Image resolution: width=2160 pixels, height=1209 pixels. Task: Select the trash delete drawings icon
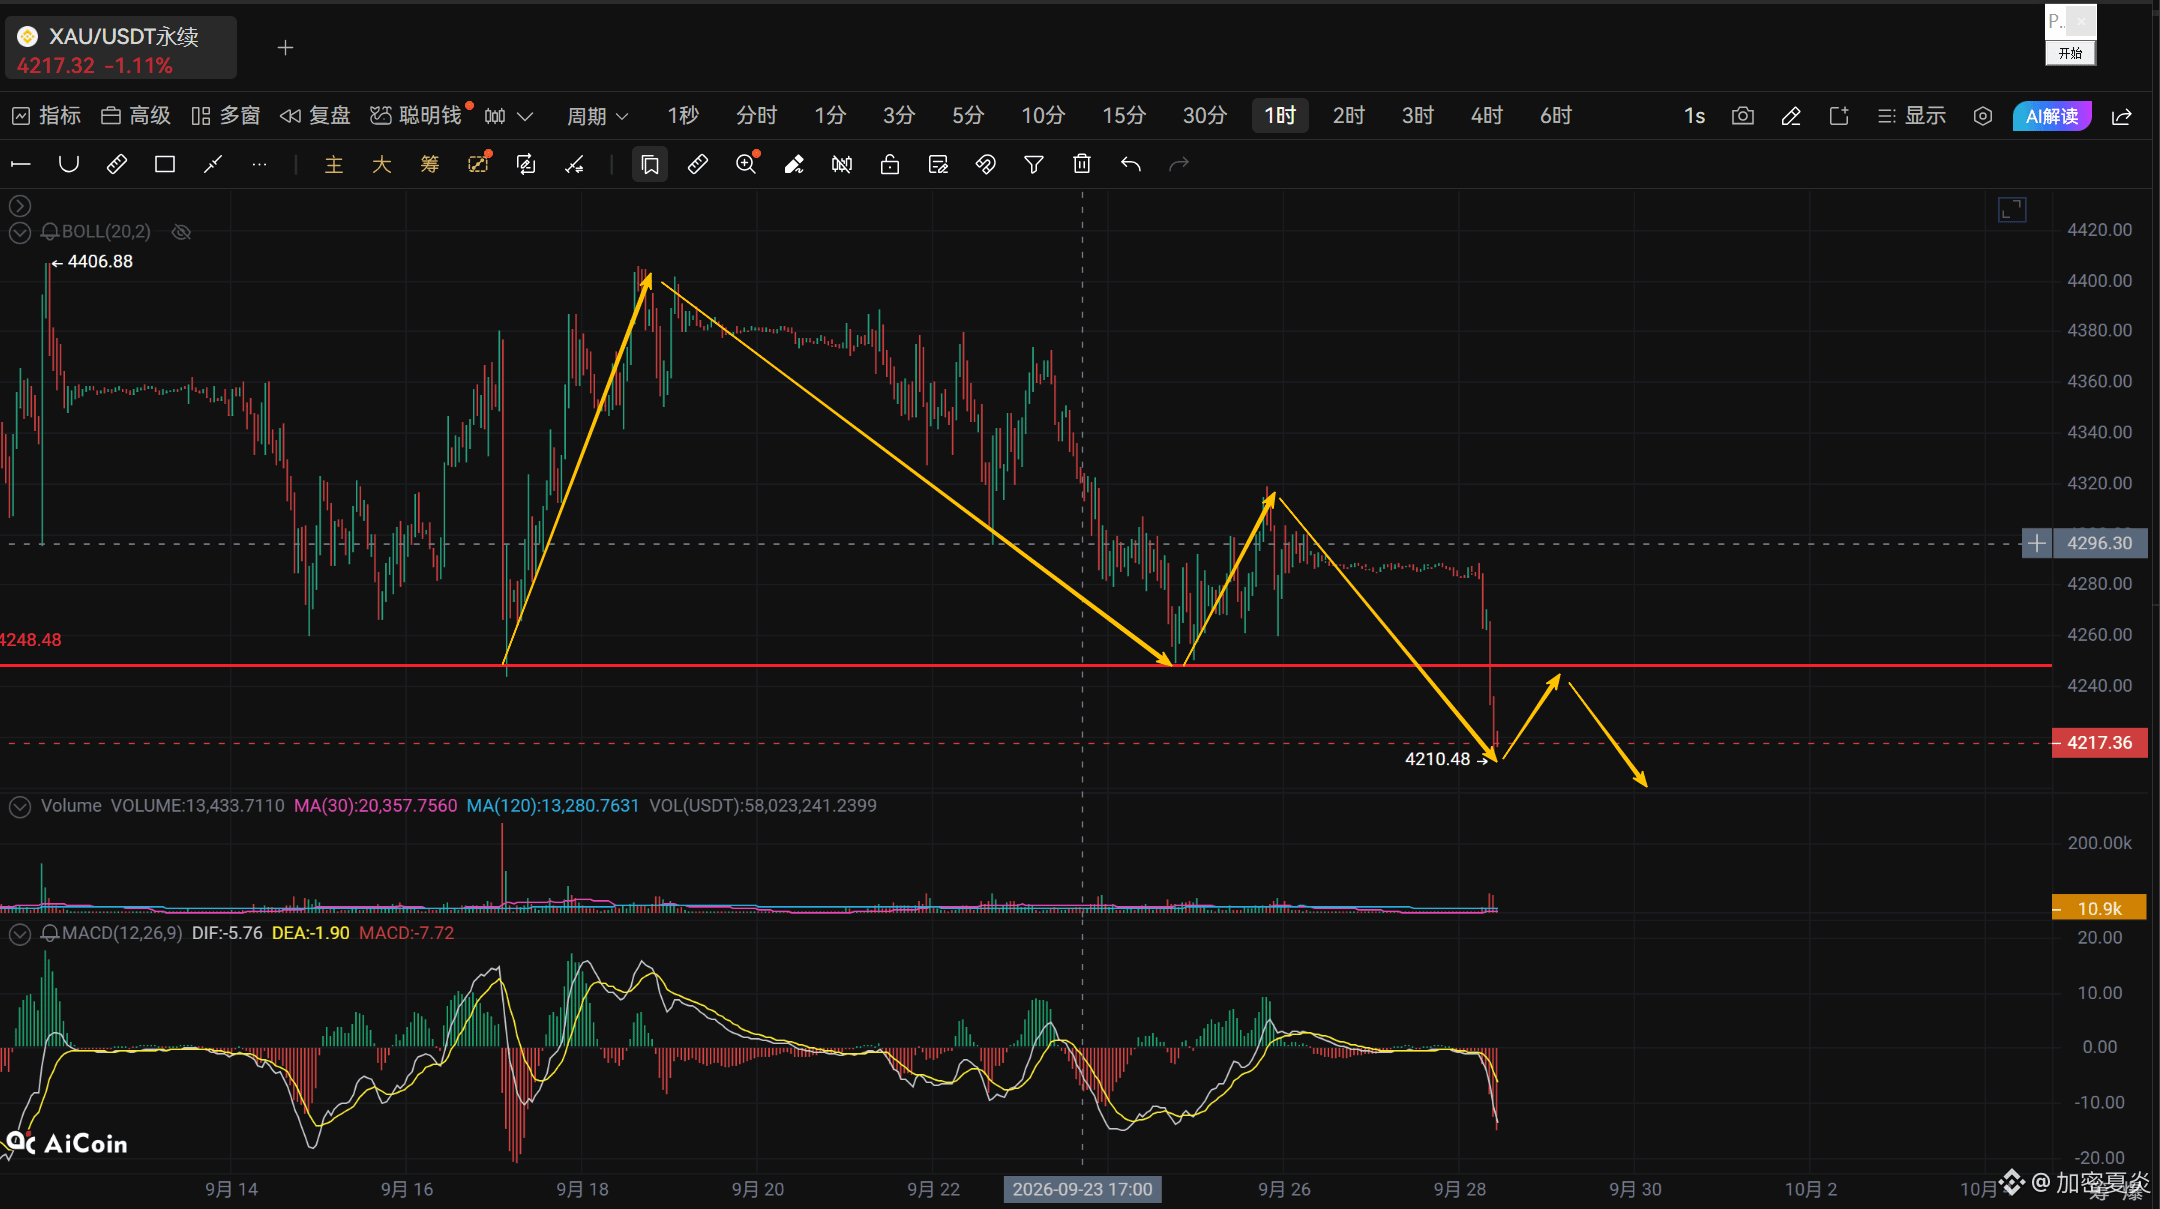1082,164
